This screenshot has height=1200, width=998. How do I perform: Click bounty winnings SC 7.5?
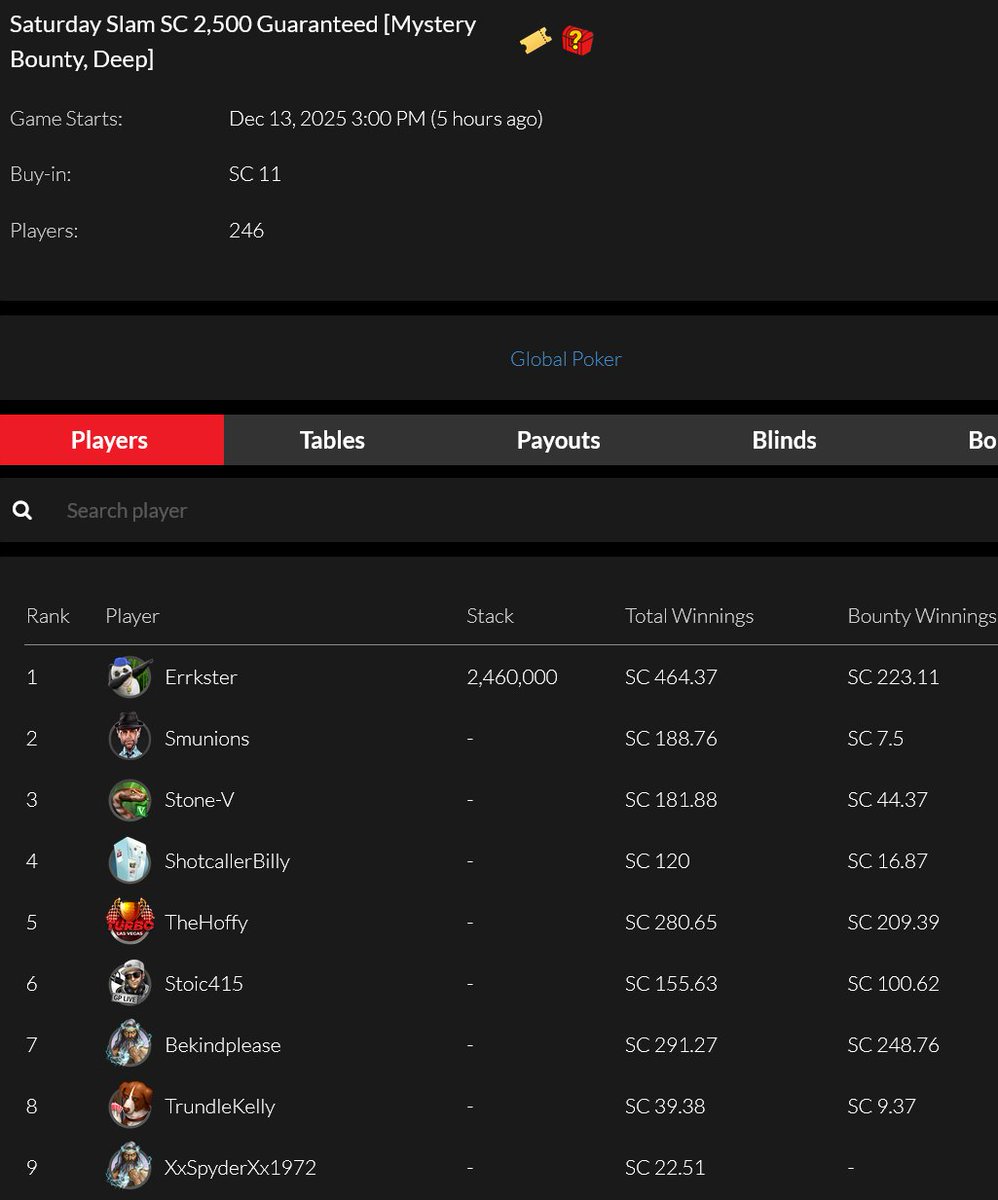tap(875, 739)
